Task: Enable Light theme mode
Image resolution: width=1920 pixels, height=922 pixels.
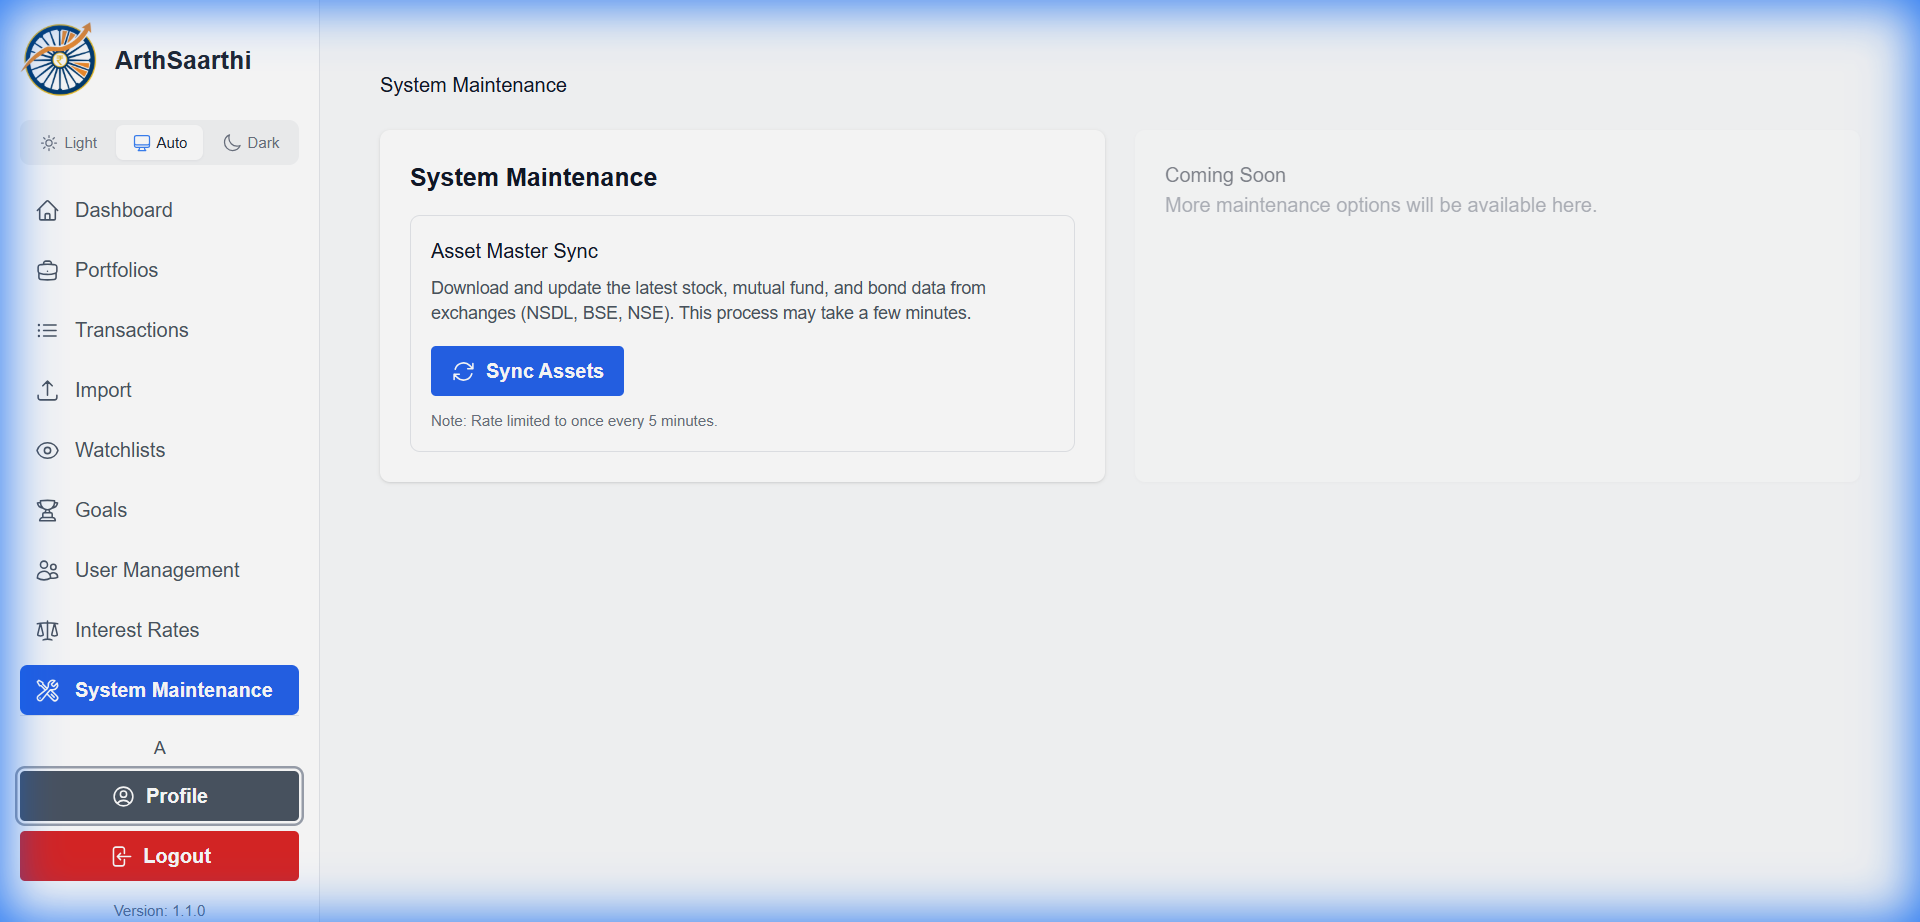Action: click(x=68, y=142)
